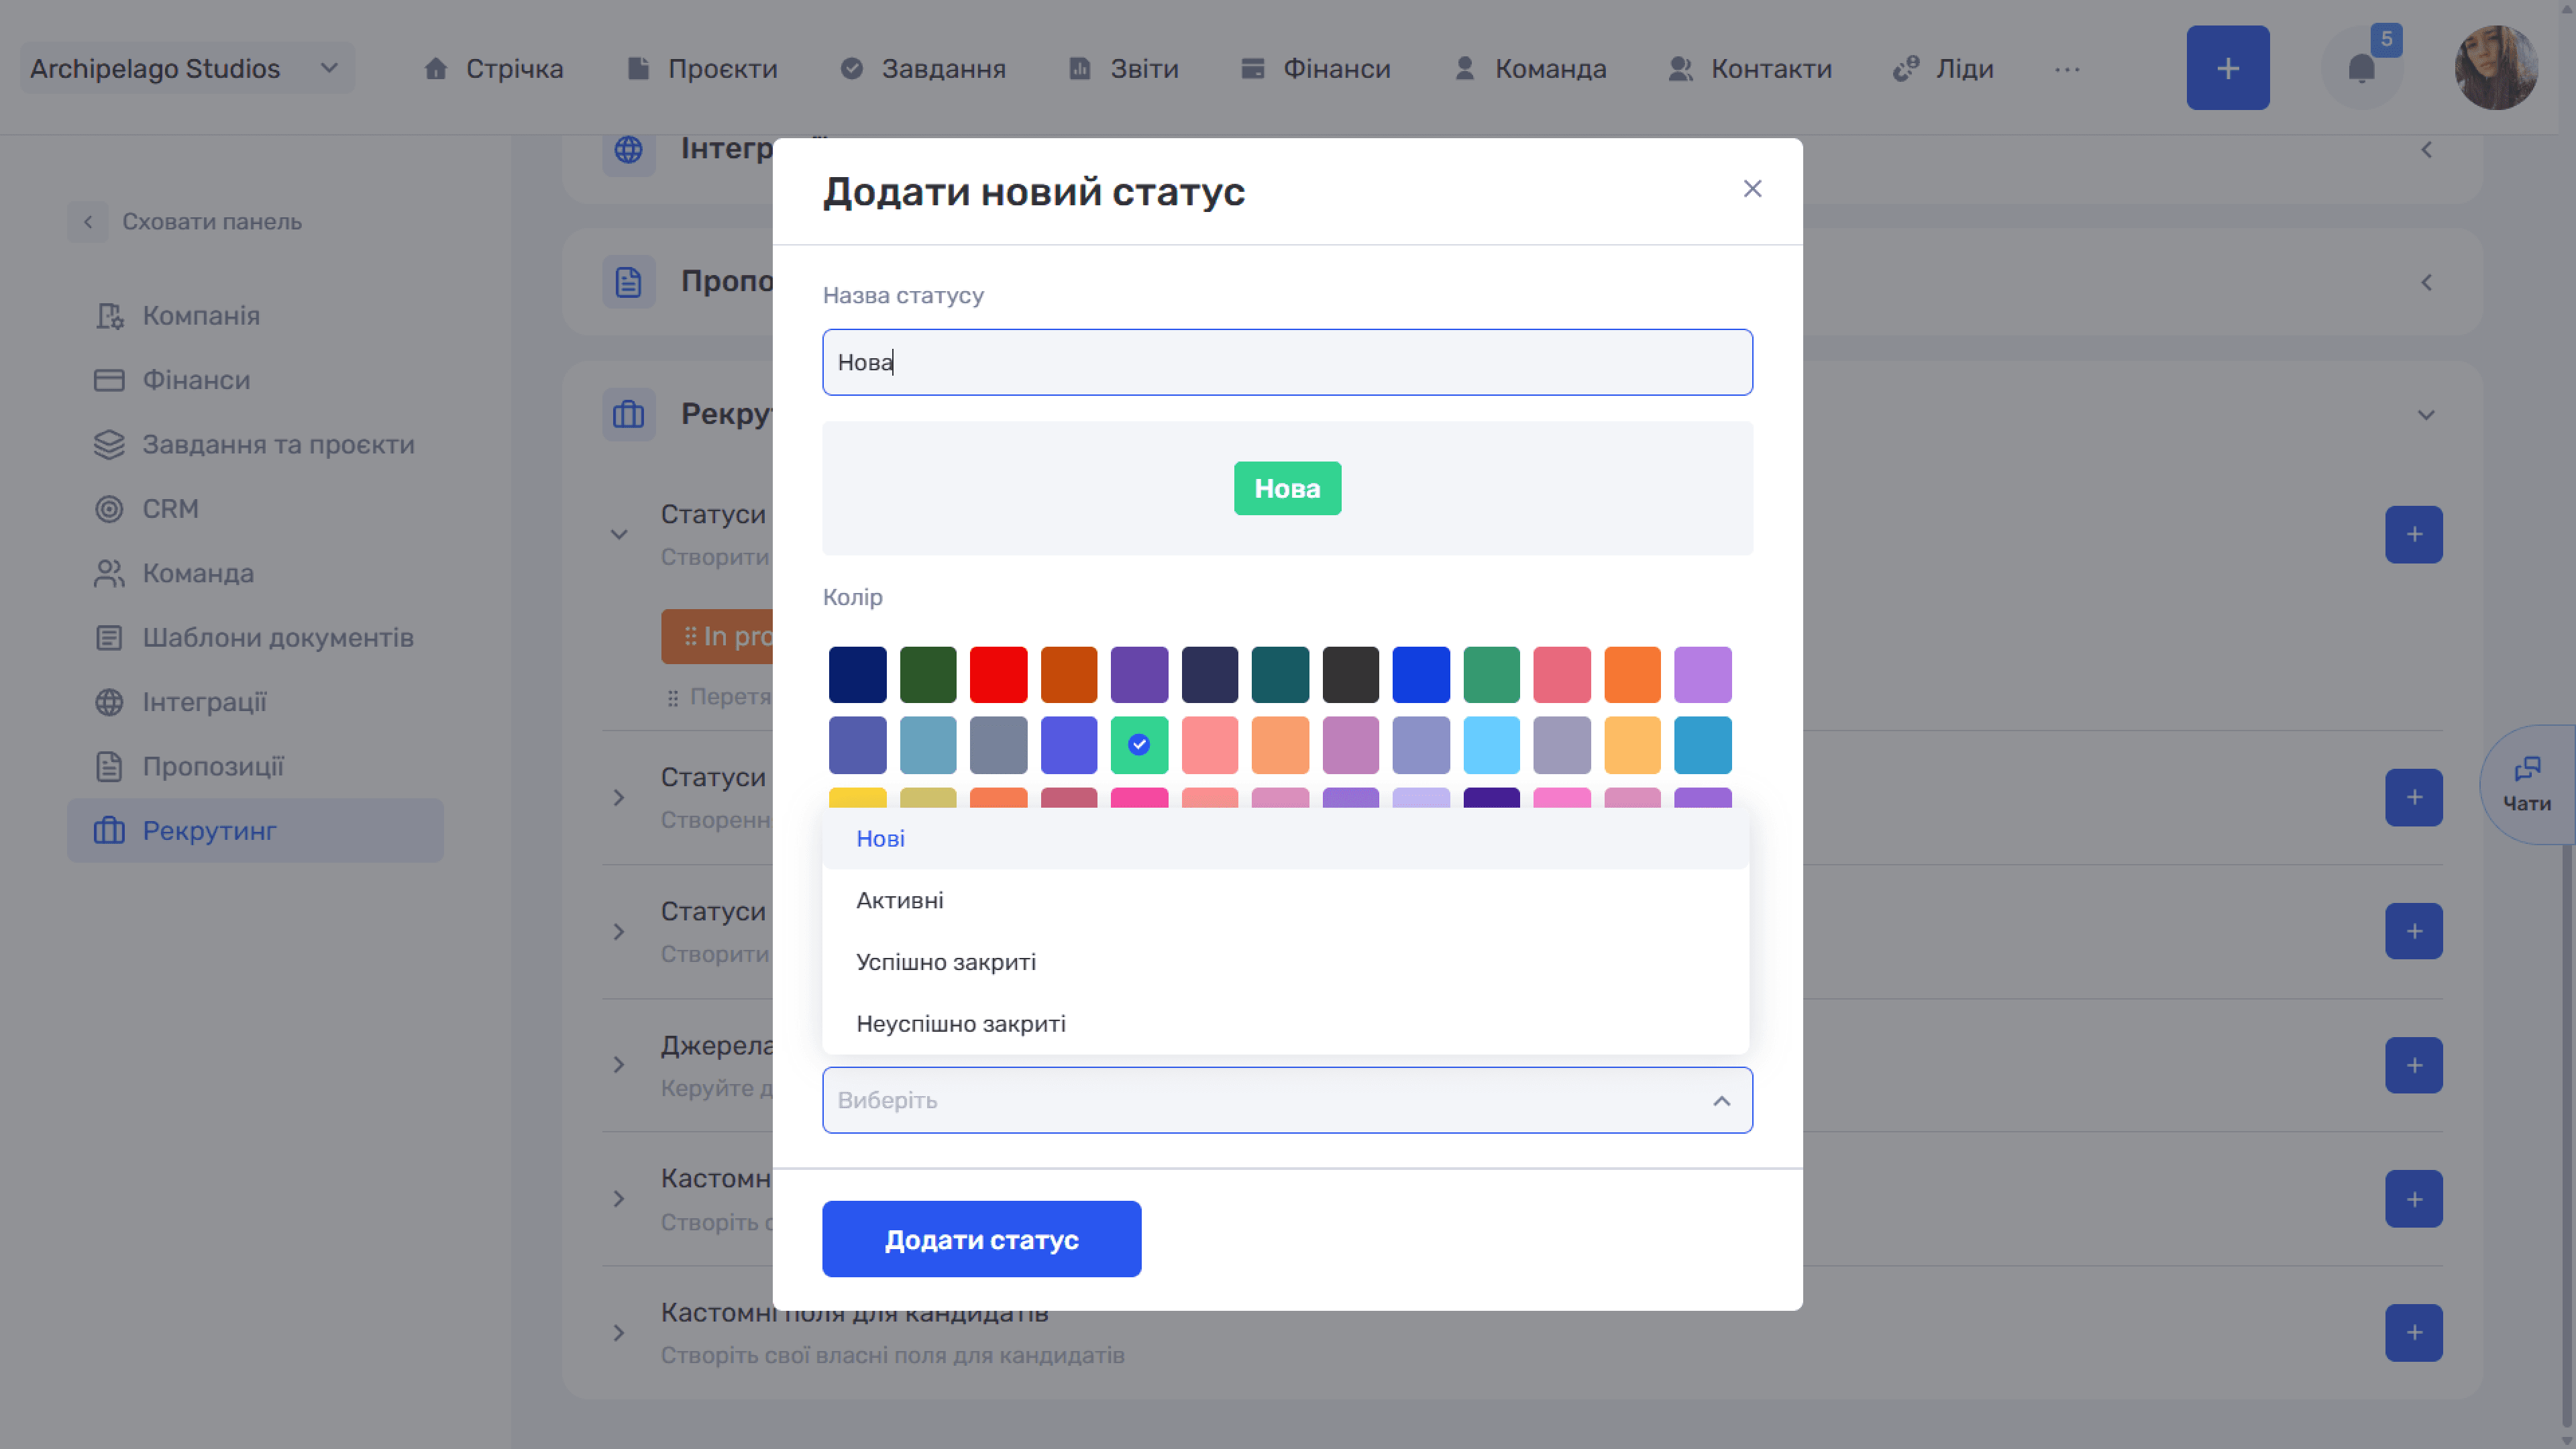Viewport: 2576px width, 1449px height.
Task: Open Звіти in top navigation
Action: click(x=1124, y=69)
